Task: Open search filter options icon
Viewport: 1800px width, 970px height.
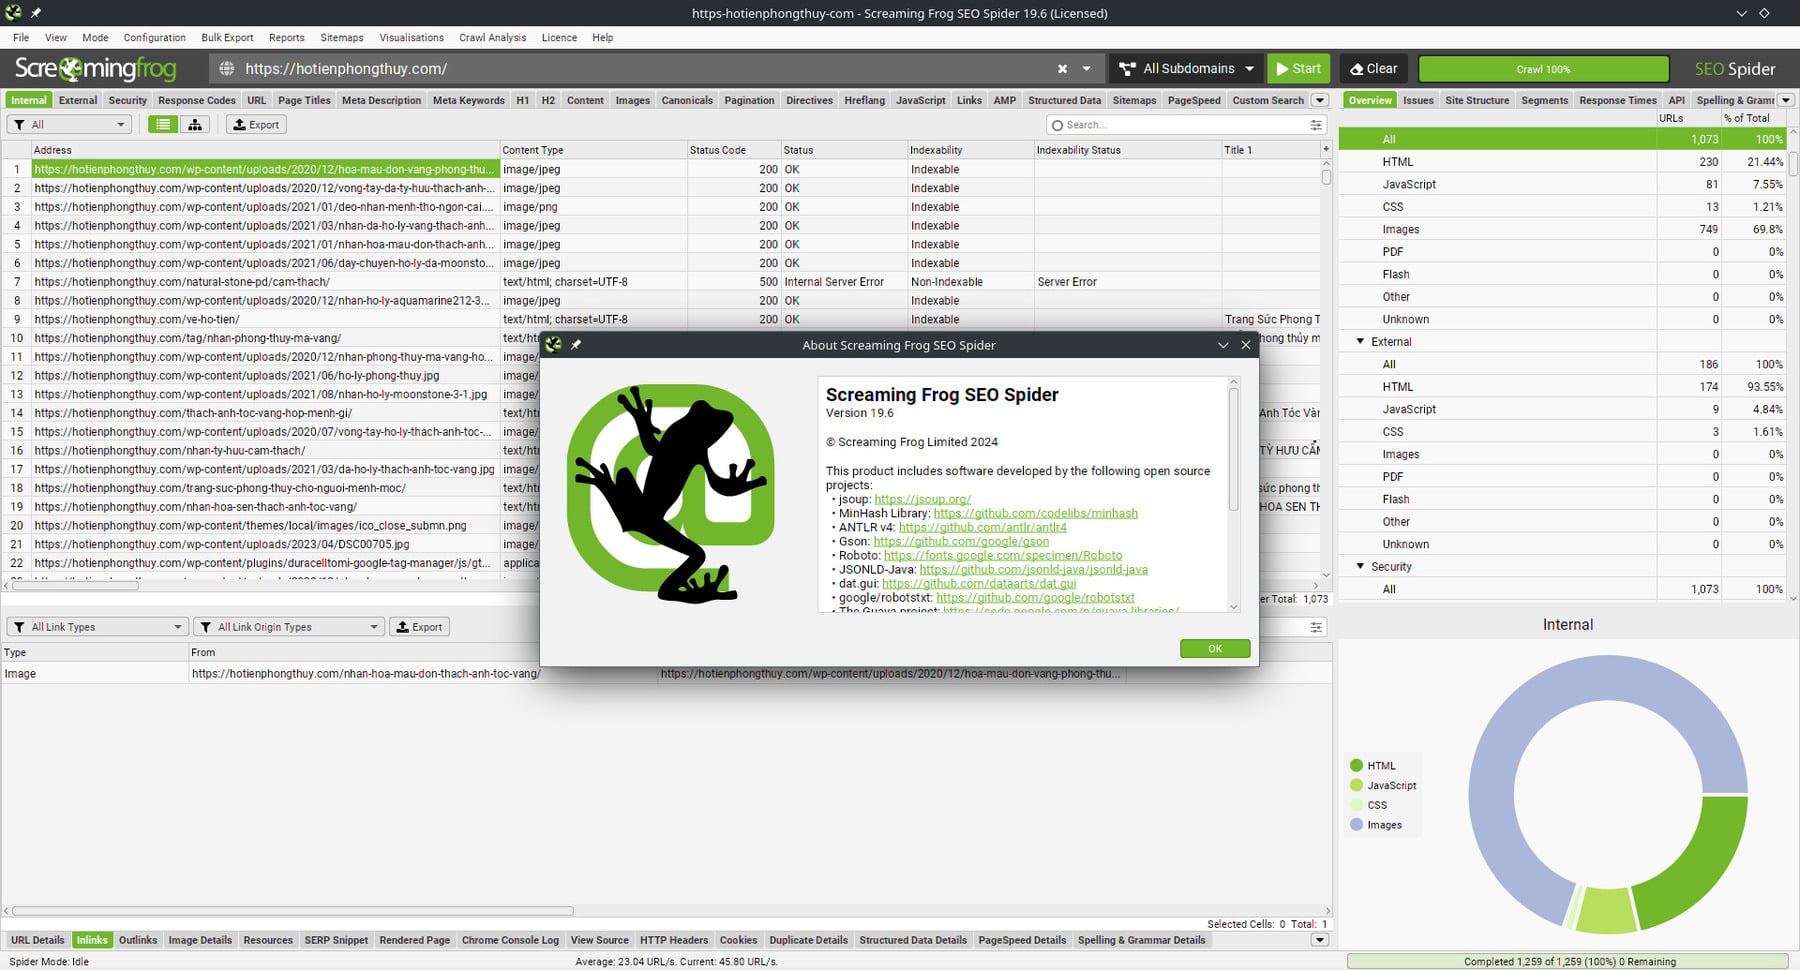Action: 1316,125
